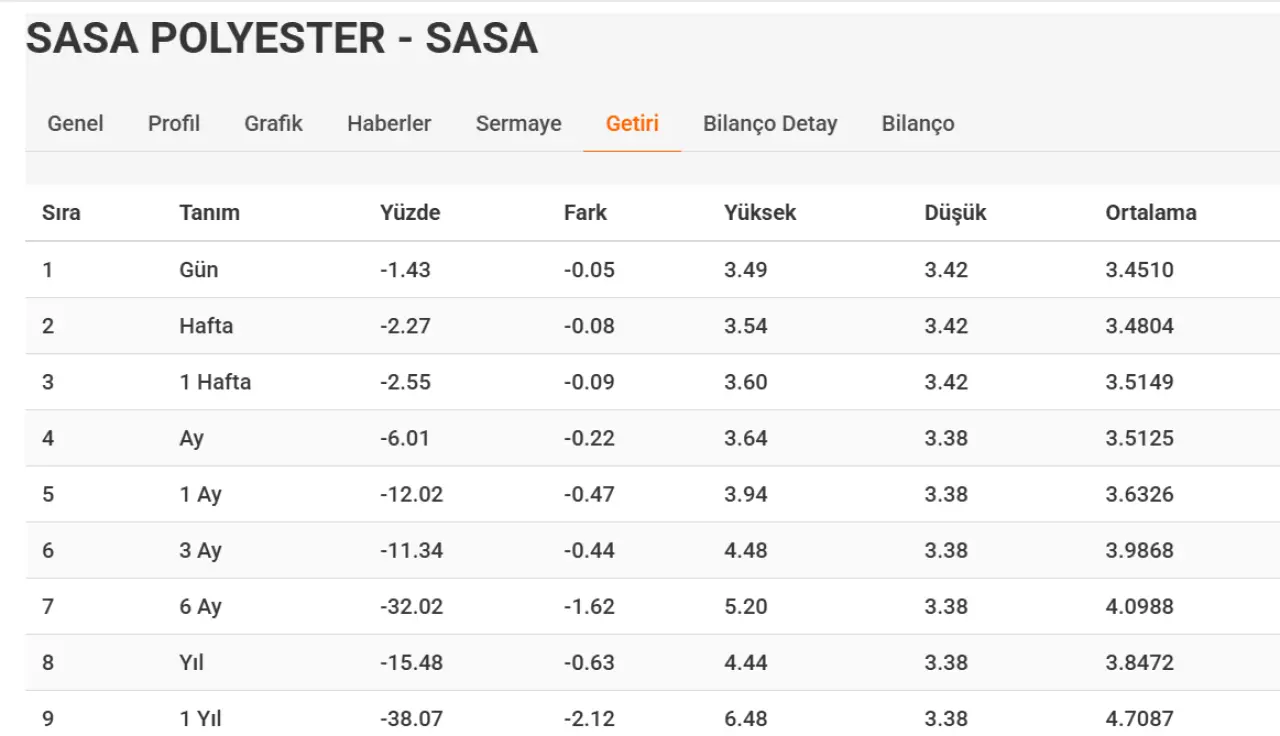Select the Gün row label
The width and height of the screenshot is (1280, 736).
click(199, 270)
